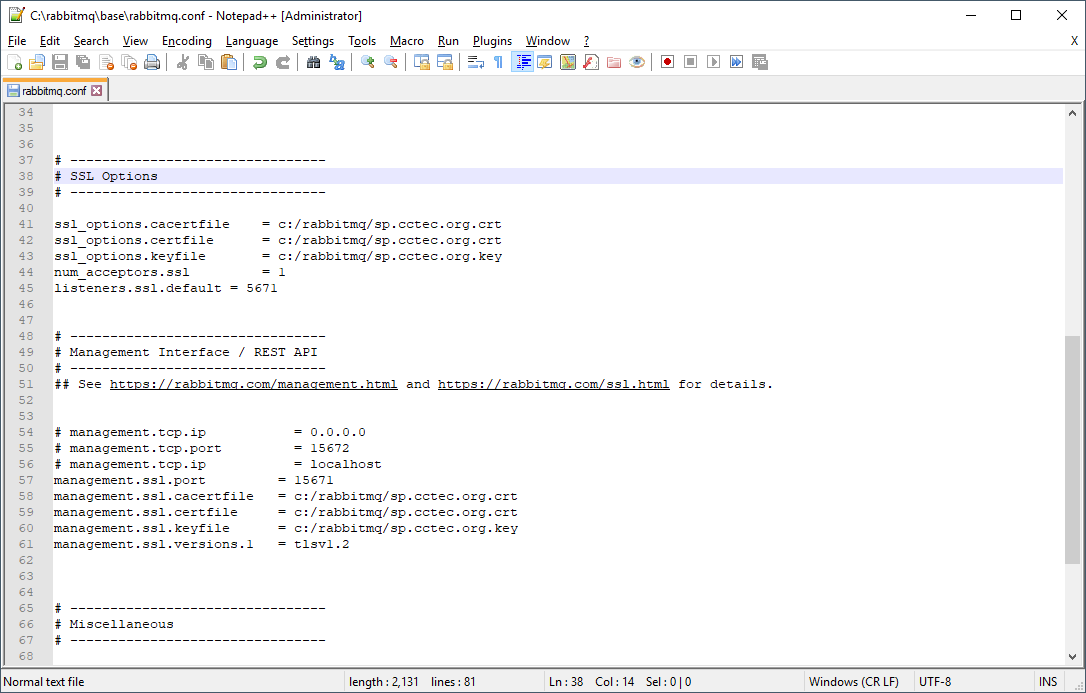Open the Encoding menu
Image resolution: width=1086 pixels, height=693 pixels.
coord(187,41)
